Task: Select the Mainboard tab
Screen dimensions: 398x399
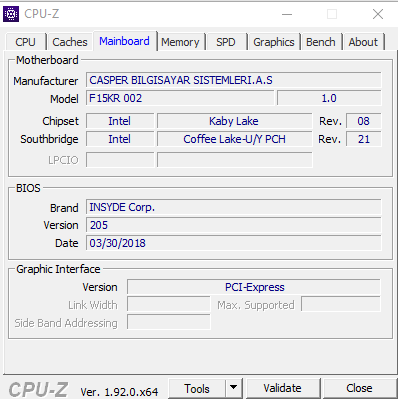Action: [124, 41]
